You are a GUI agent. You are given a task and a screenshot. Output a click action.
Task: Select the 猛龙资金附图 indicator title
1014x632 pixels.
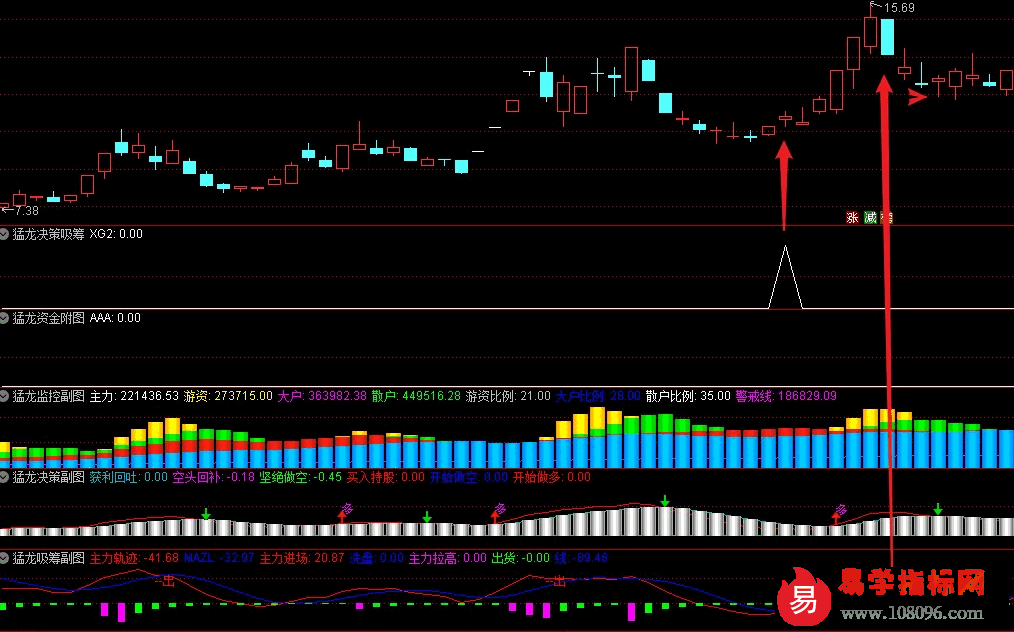click(49, 318)
